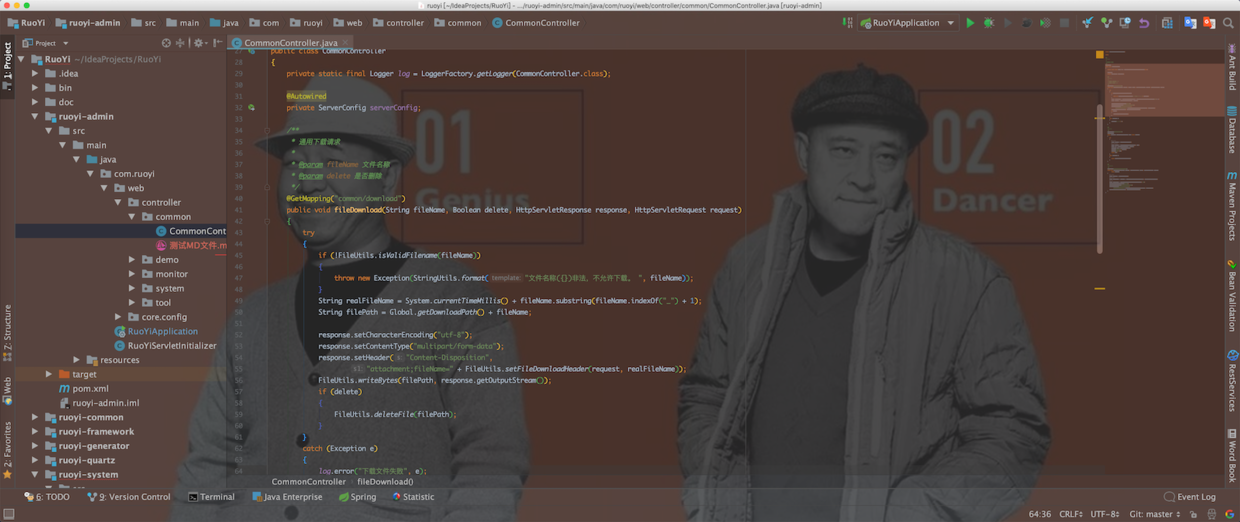The width and height of the screenshot is (1240, 522).
Task: Collapse the ruoyi-admin module tree
Action: click(35, 117)
